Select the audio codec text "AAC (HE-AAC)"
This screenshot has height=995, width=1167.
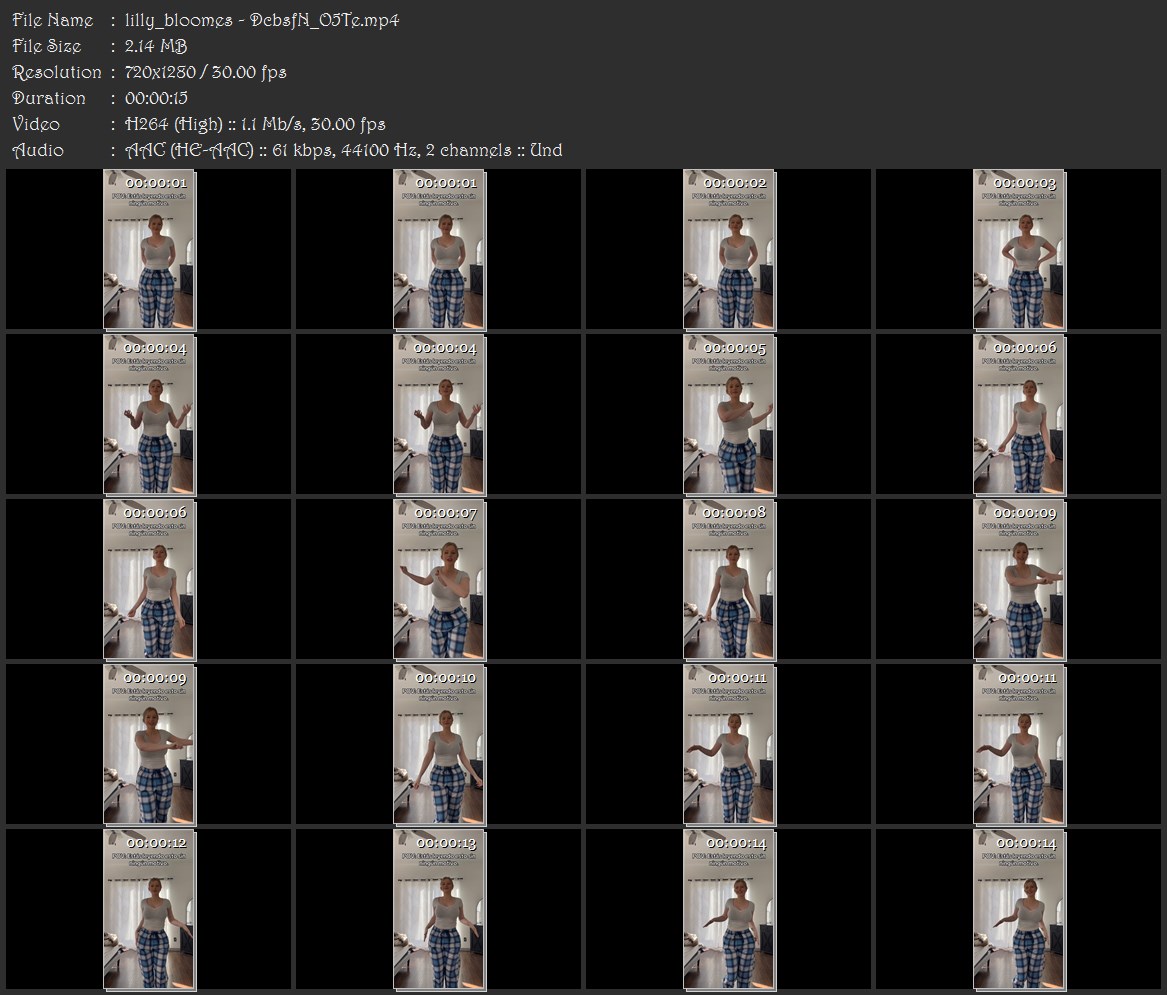[x=189, y=150]
